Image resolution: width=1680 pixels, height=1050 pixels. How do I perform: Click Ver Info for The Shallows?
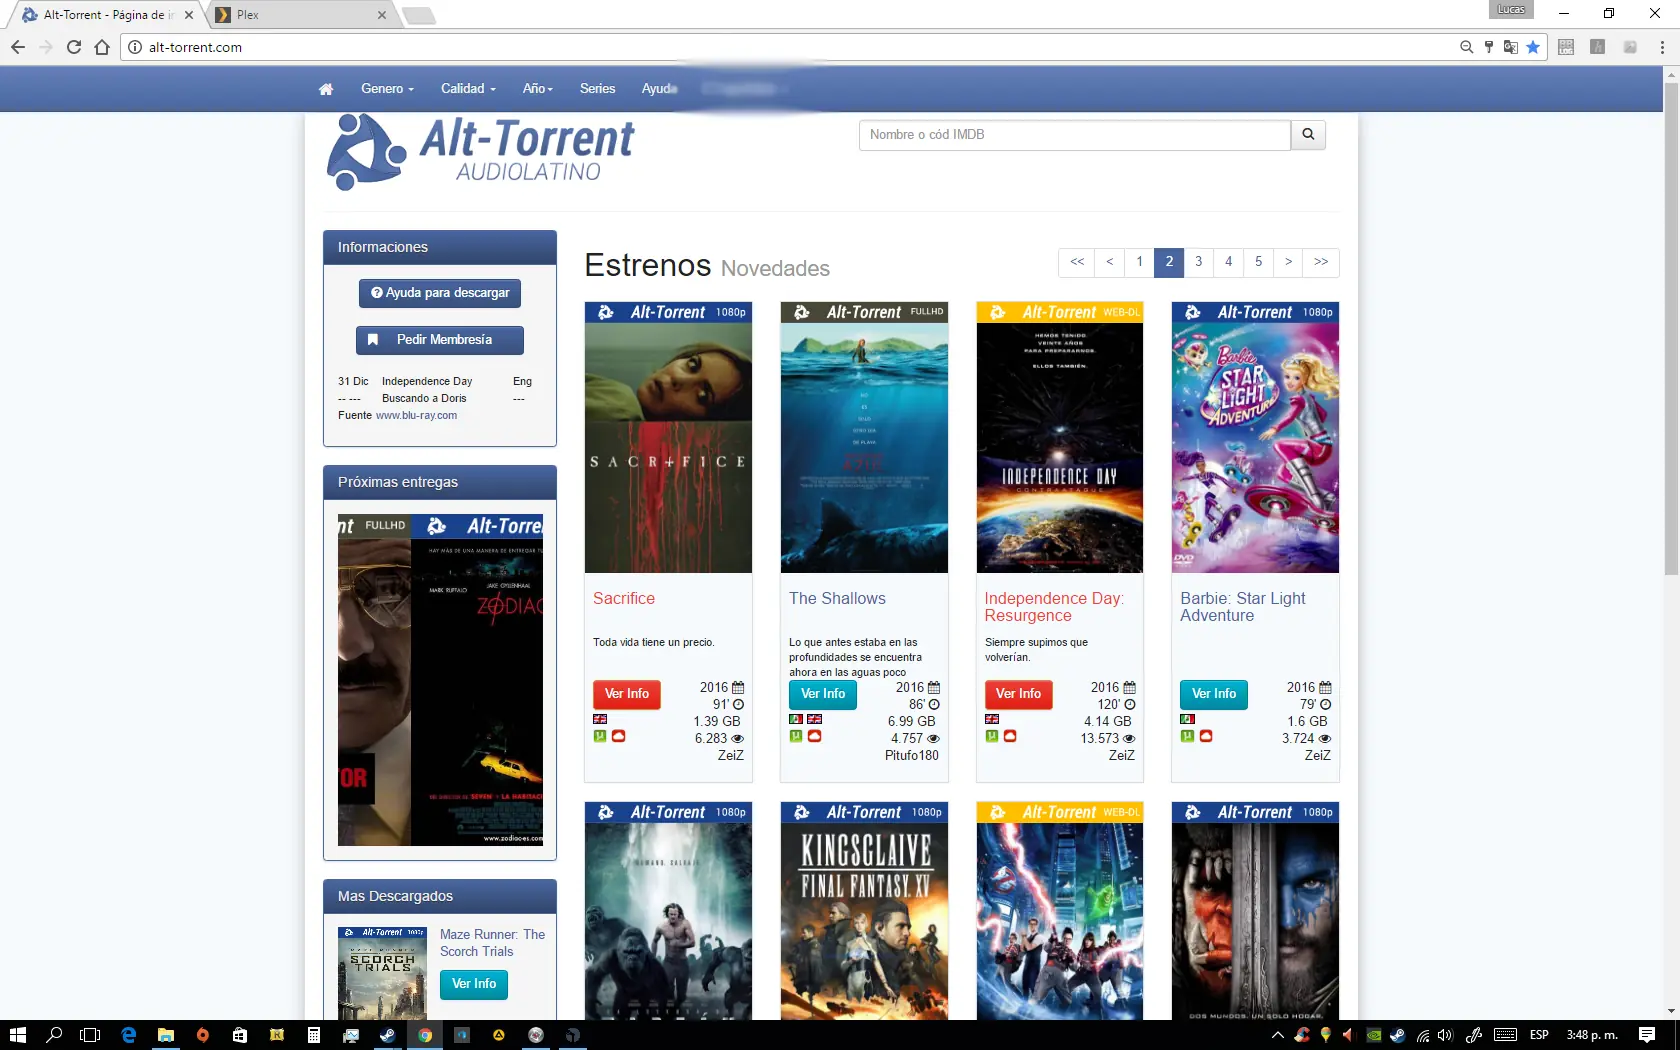823,694
